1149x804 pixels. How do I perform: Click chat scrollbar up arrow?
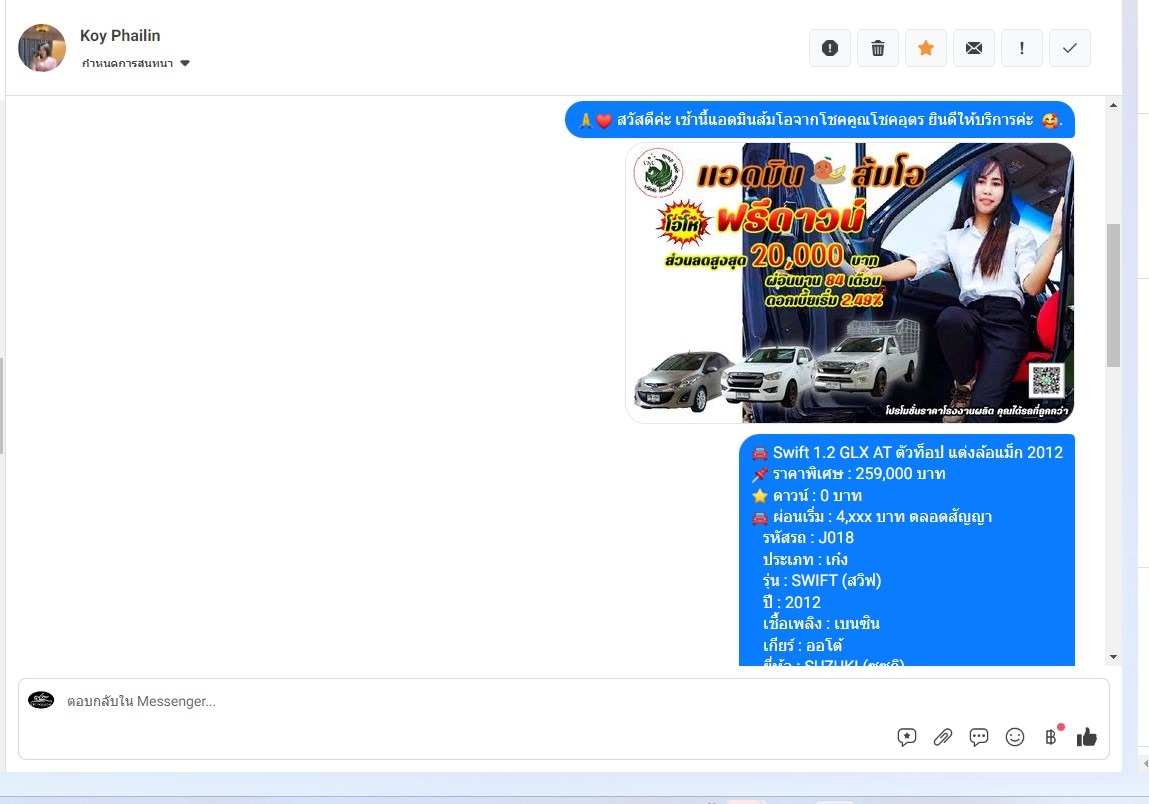(1113, 106)
